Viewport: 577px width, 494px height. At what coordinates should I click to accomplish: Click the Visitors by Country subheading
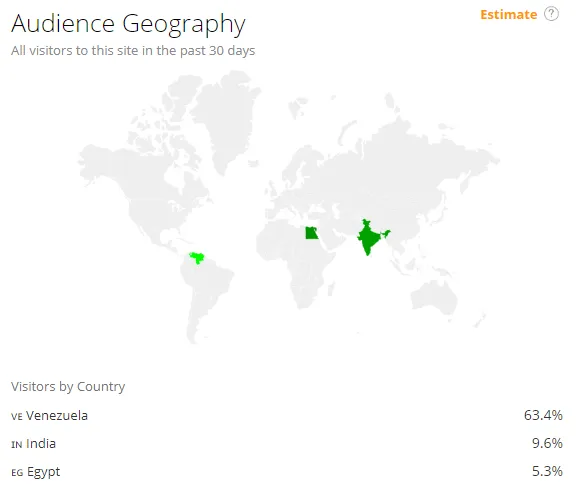coord(68,387)
